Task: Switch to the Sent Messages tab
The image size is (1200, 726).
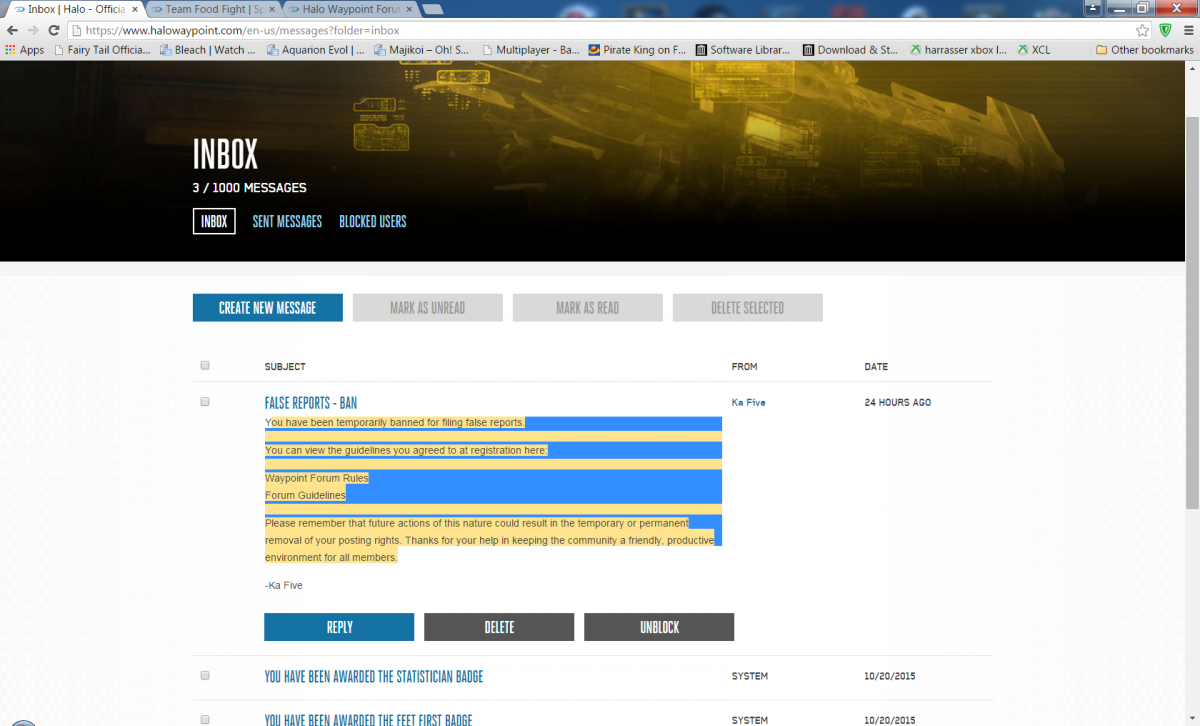Action: pos(287,222)
